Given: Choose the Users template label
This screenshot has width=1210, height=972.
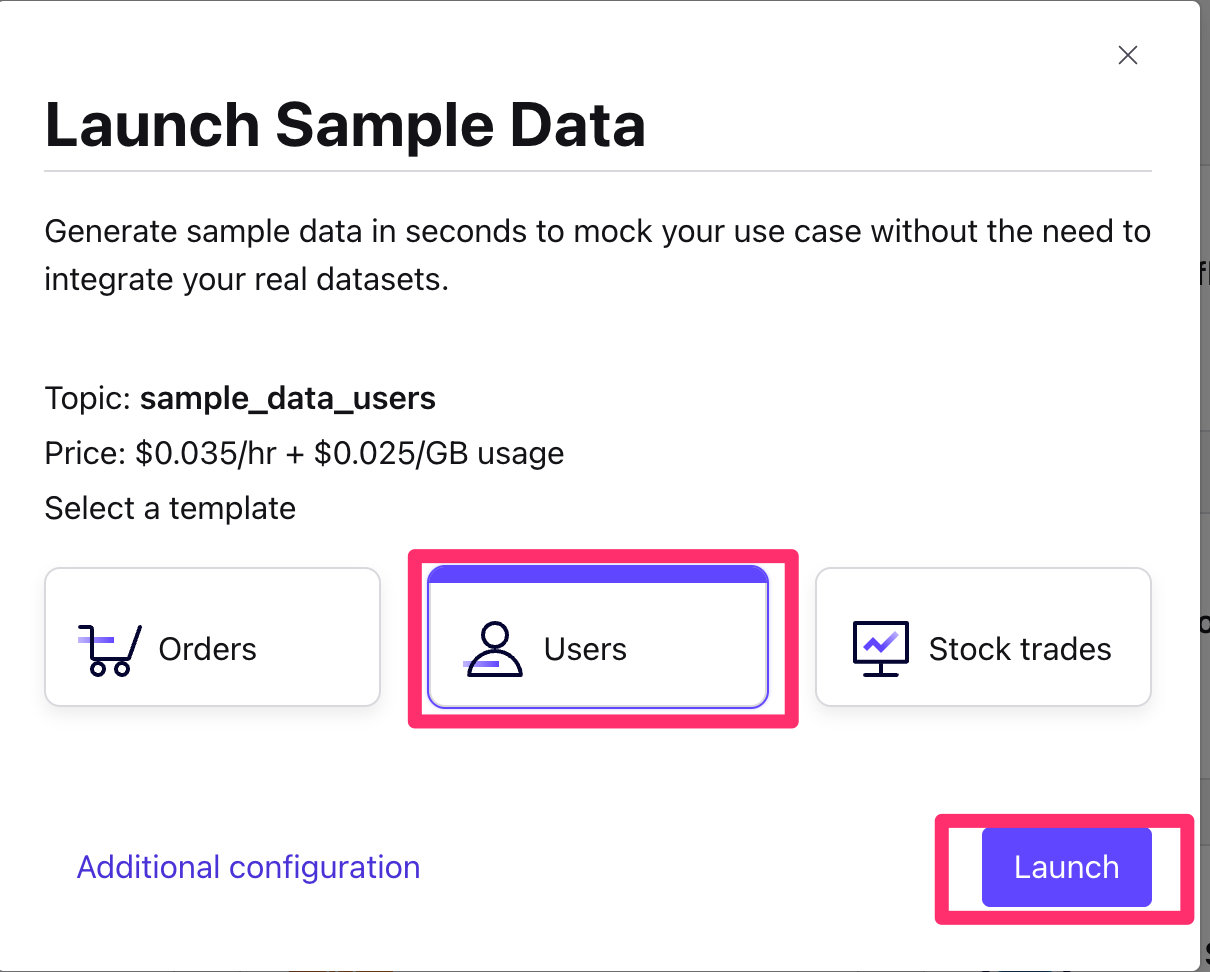Looking at the screenshot, I should click(x=585, y=649).
